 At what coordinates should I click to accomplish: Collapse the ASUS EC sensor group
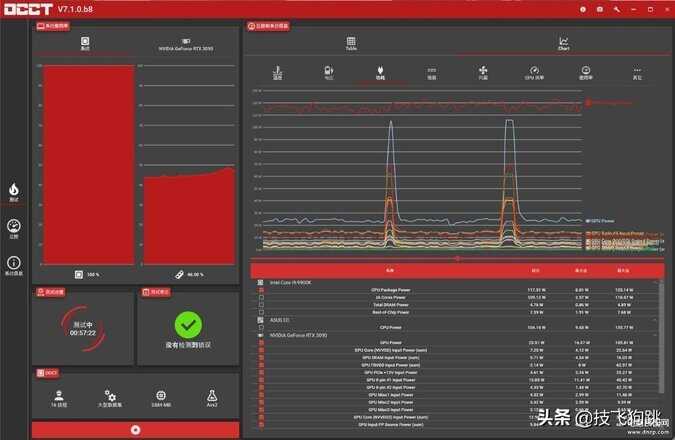(279, 320)
